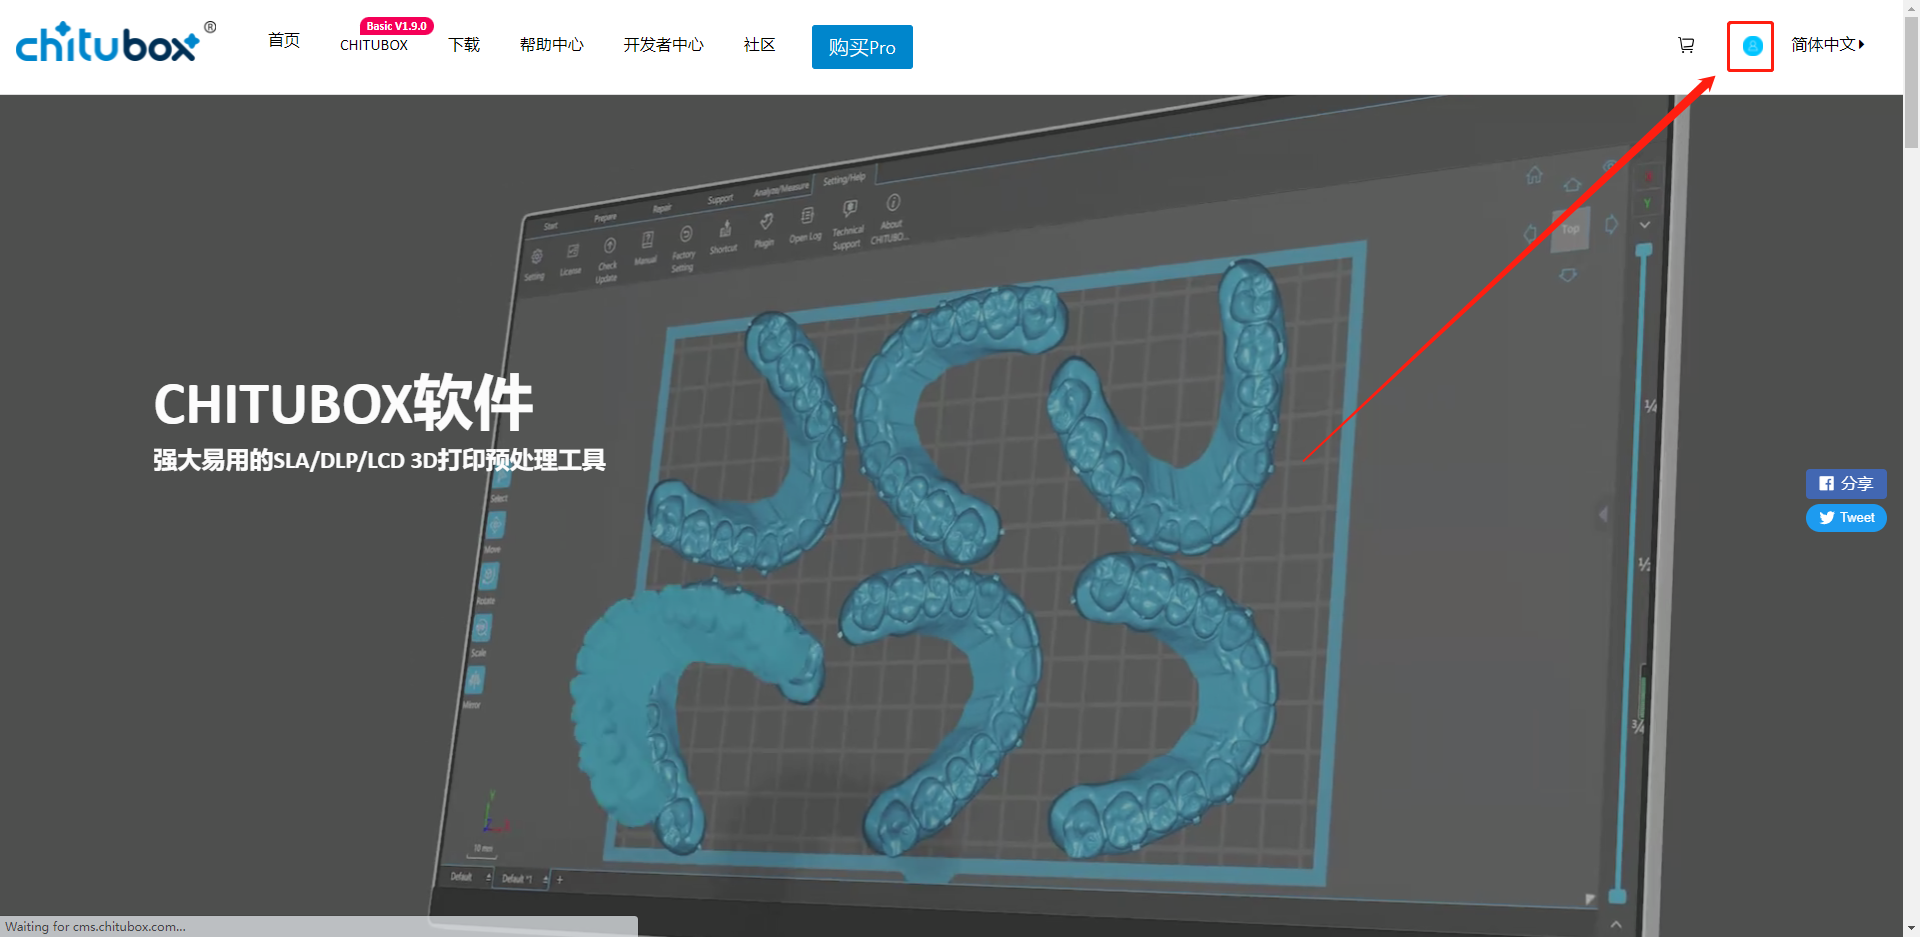Open the blue user account icon

point(1752,46)
